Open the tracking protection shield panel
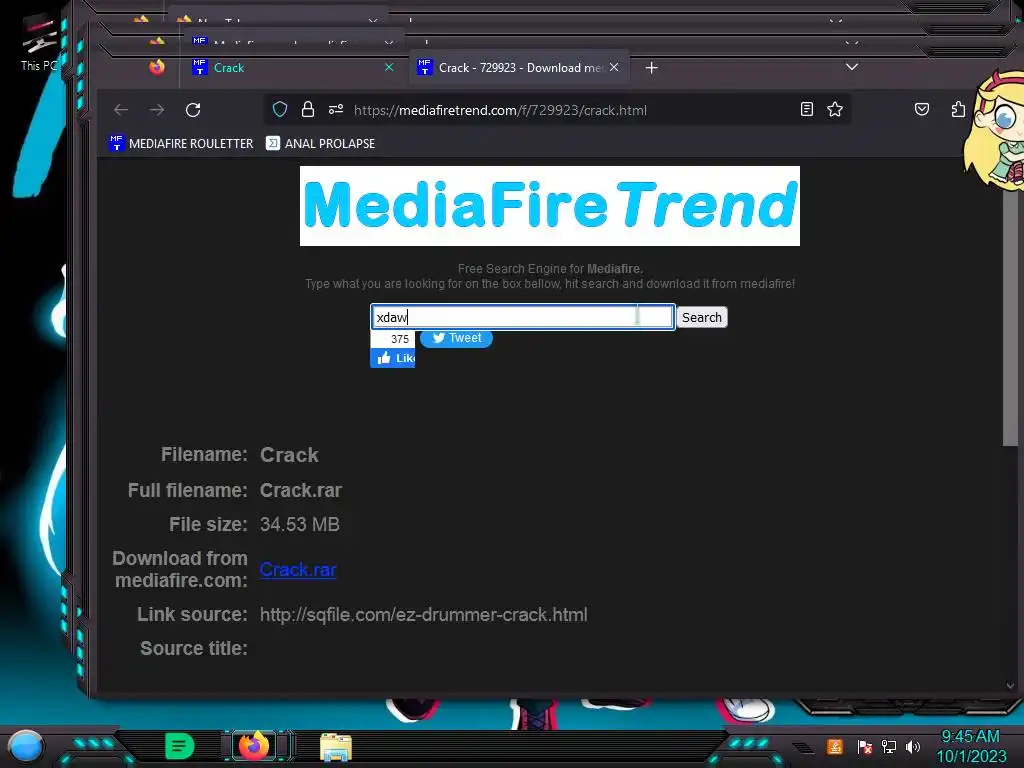Screen dimensions: 1024x768 click(280, 110)
